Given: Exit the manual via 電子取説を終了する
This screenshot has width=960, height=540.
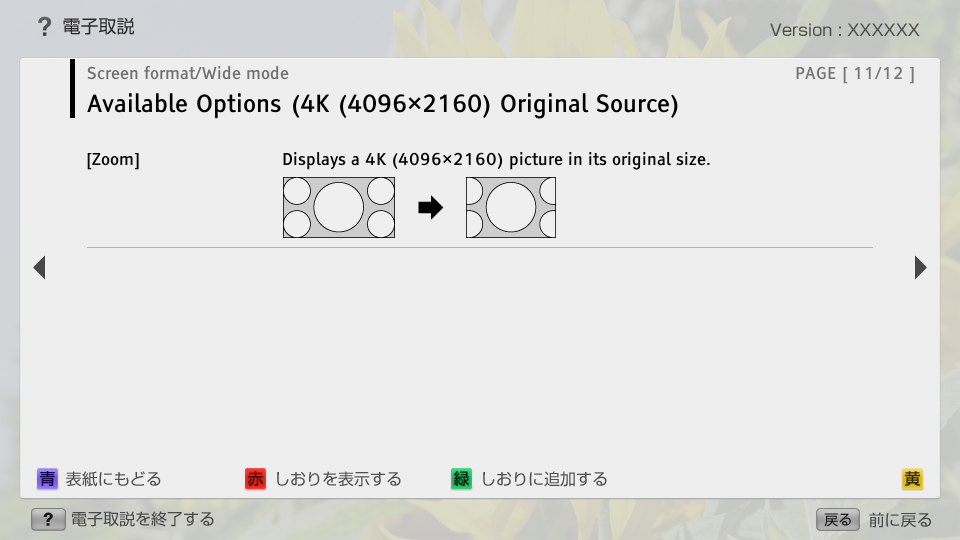Looking at the screenshot, I should [x=142, y=519].
